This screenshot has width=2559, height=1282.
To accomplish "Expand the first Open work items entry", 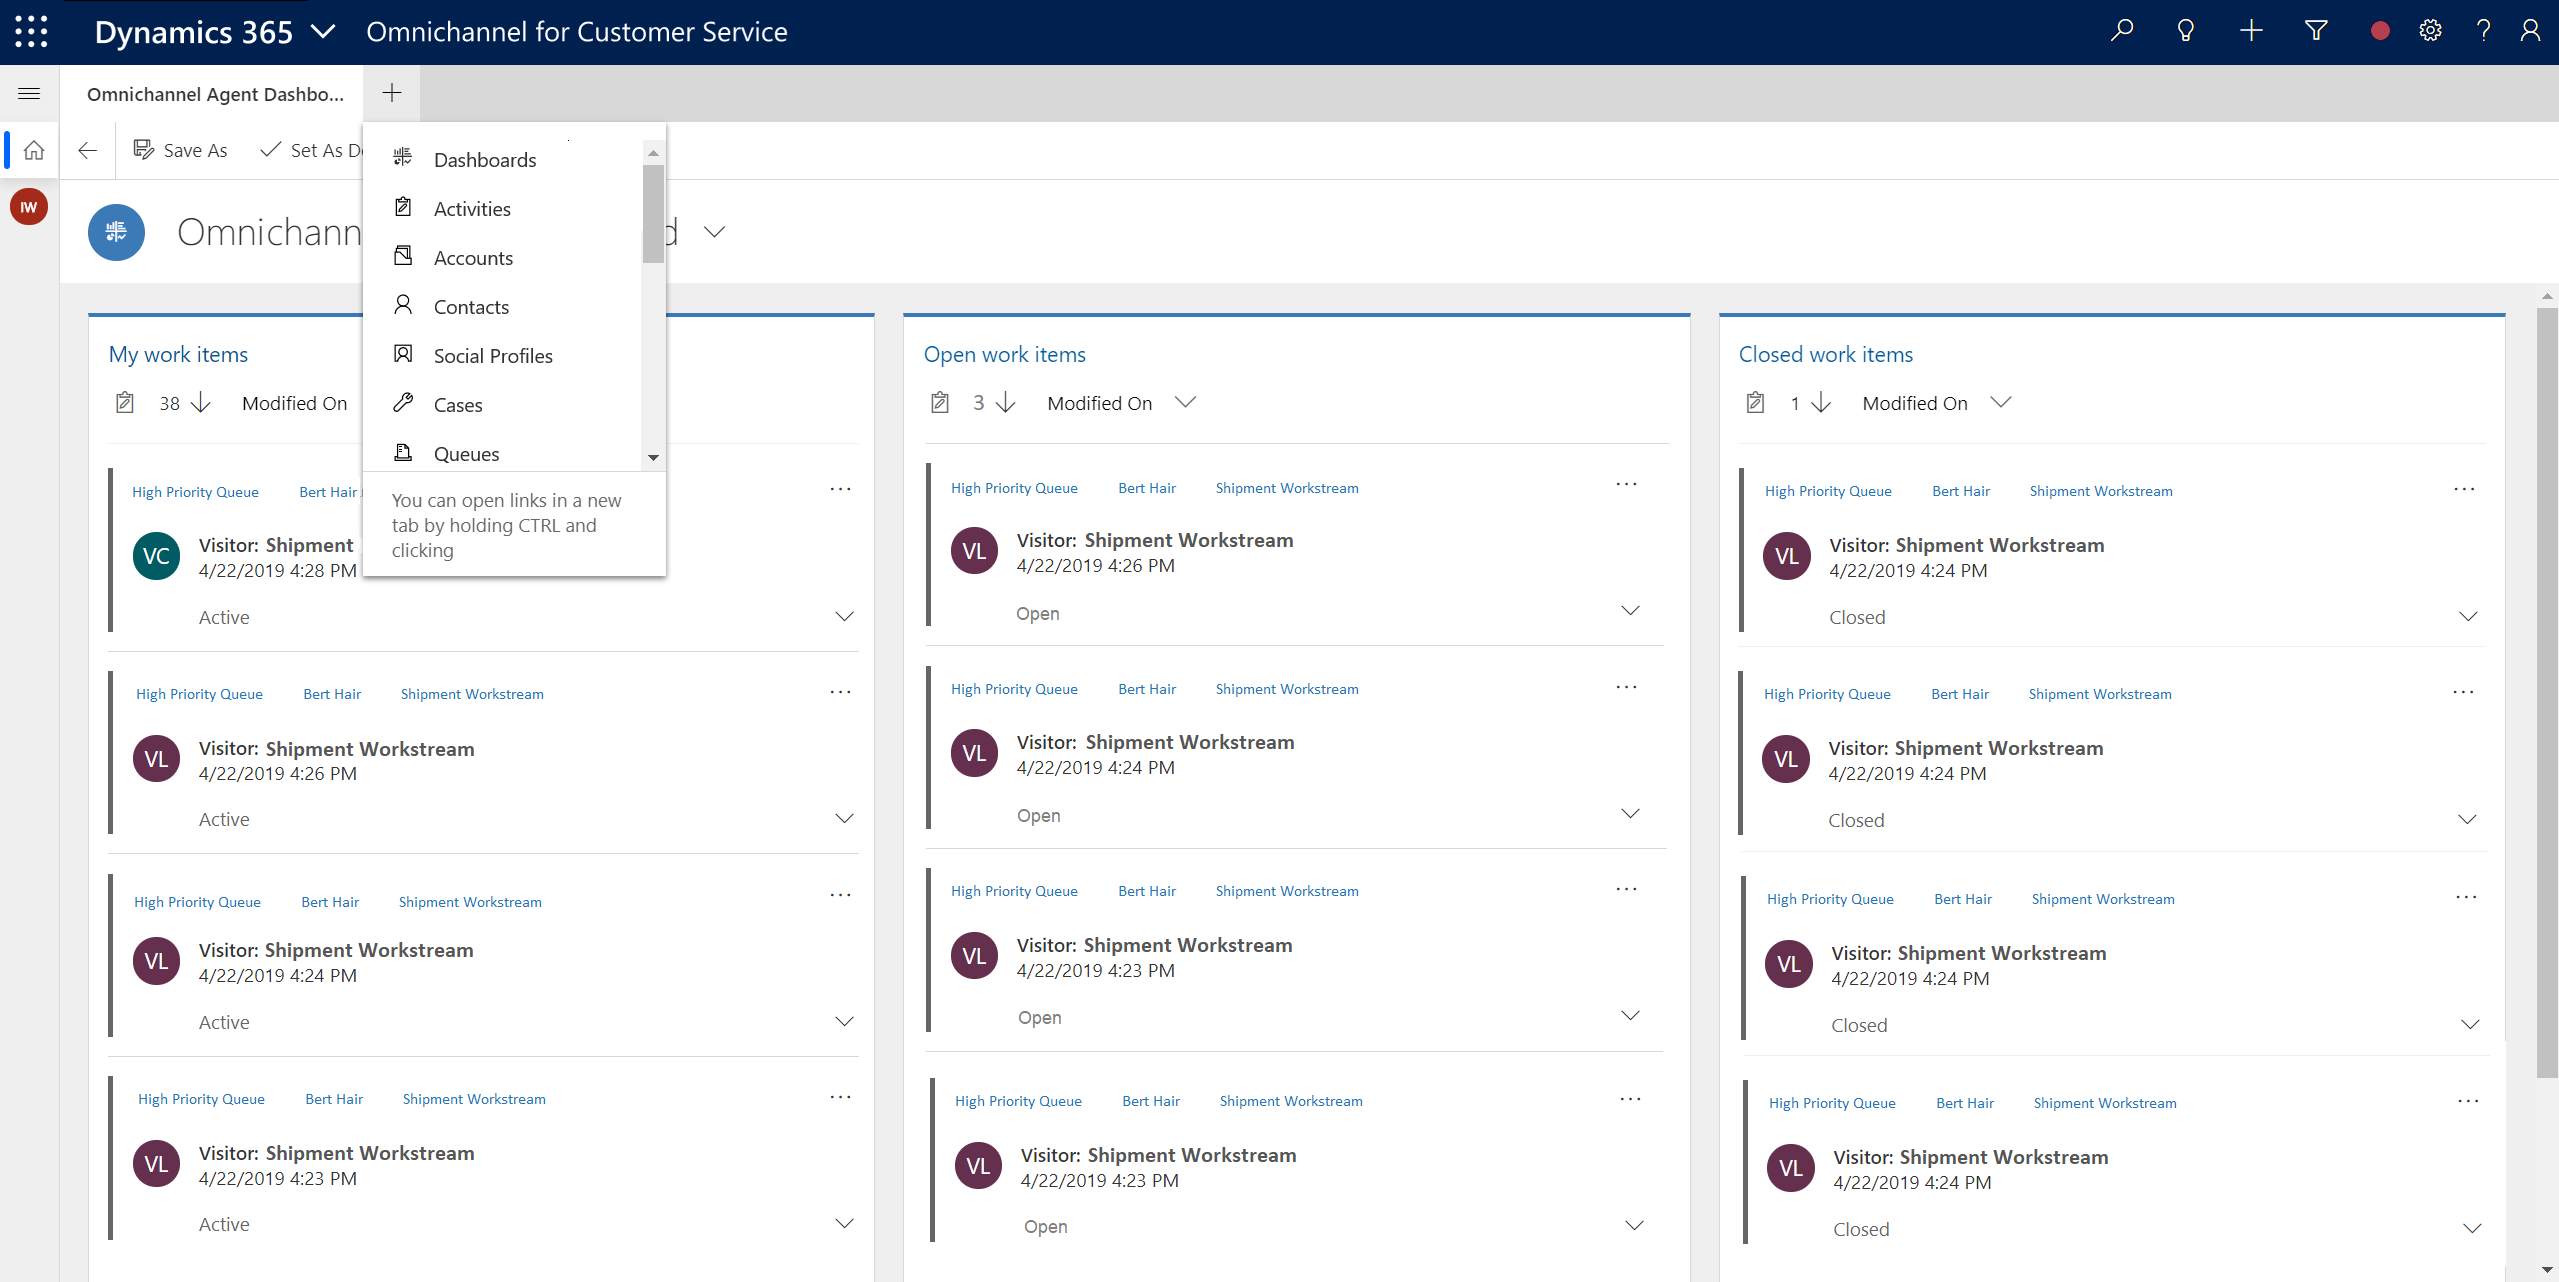I will click(x=1632, y=613).
